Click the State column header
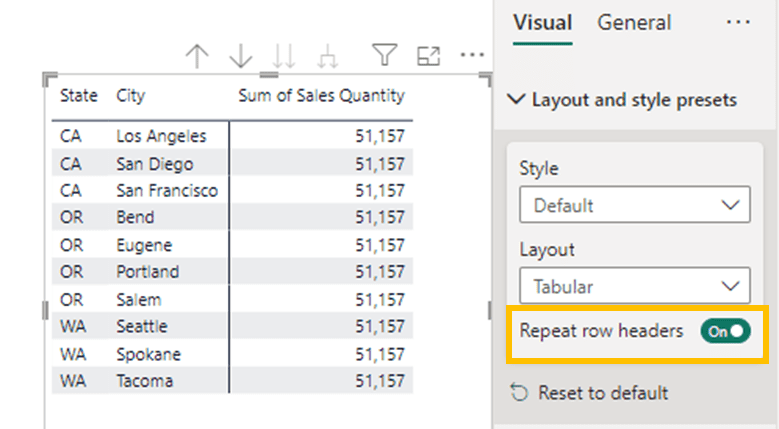 (79, 96)
